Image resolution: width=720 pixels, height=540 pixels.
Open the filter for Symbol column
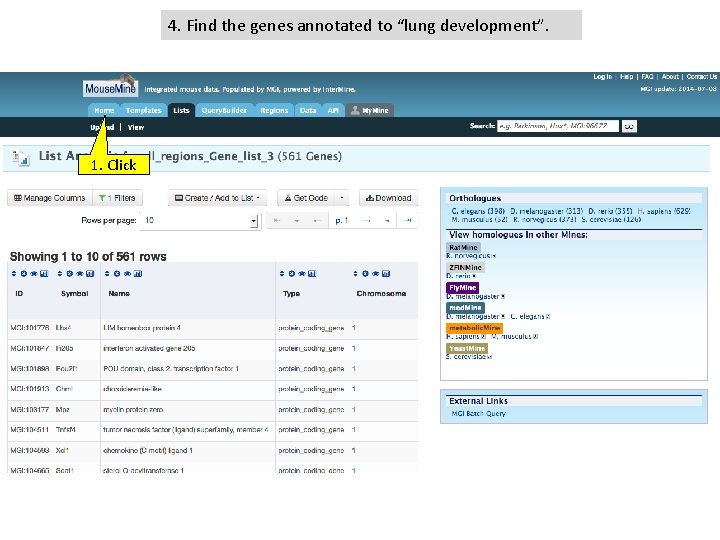[x=80, y=274]
